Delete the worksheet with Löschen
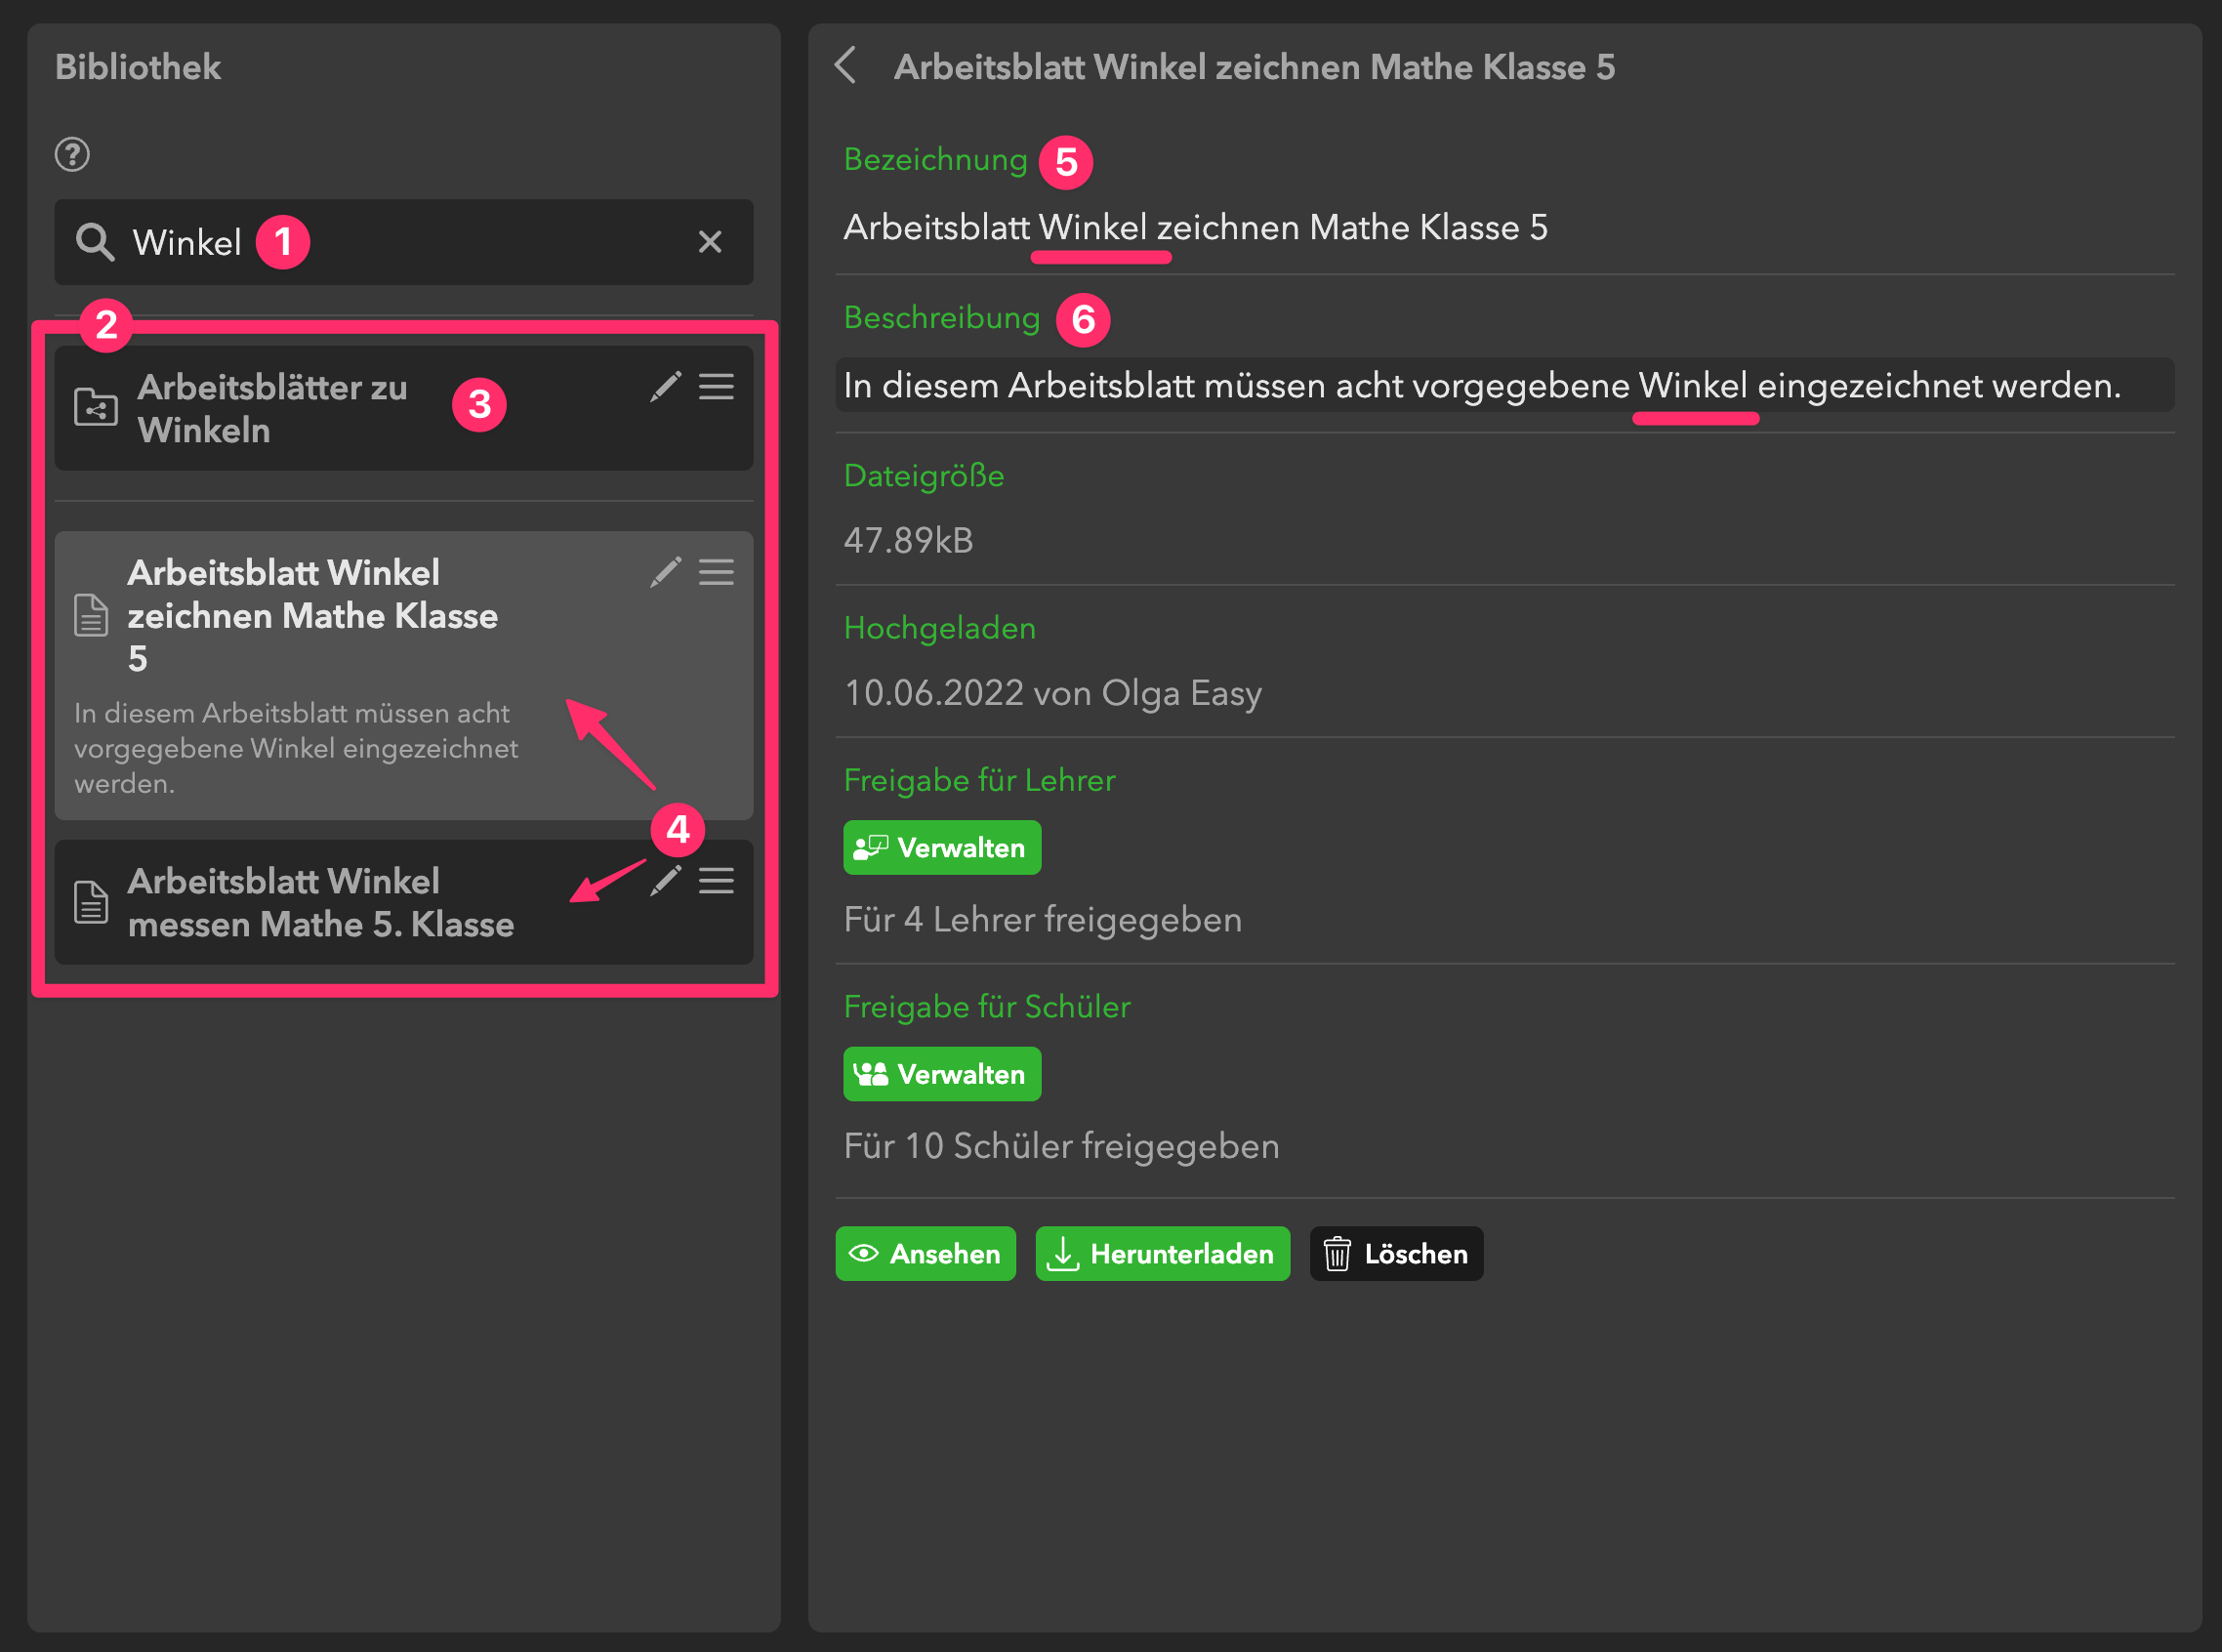 [x=1396, y=1254]
